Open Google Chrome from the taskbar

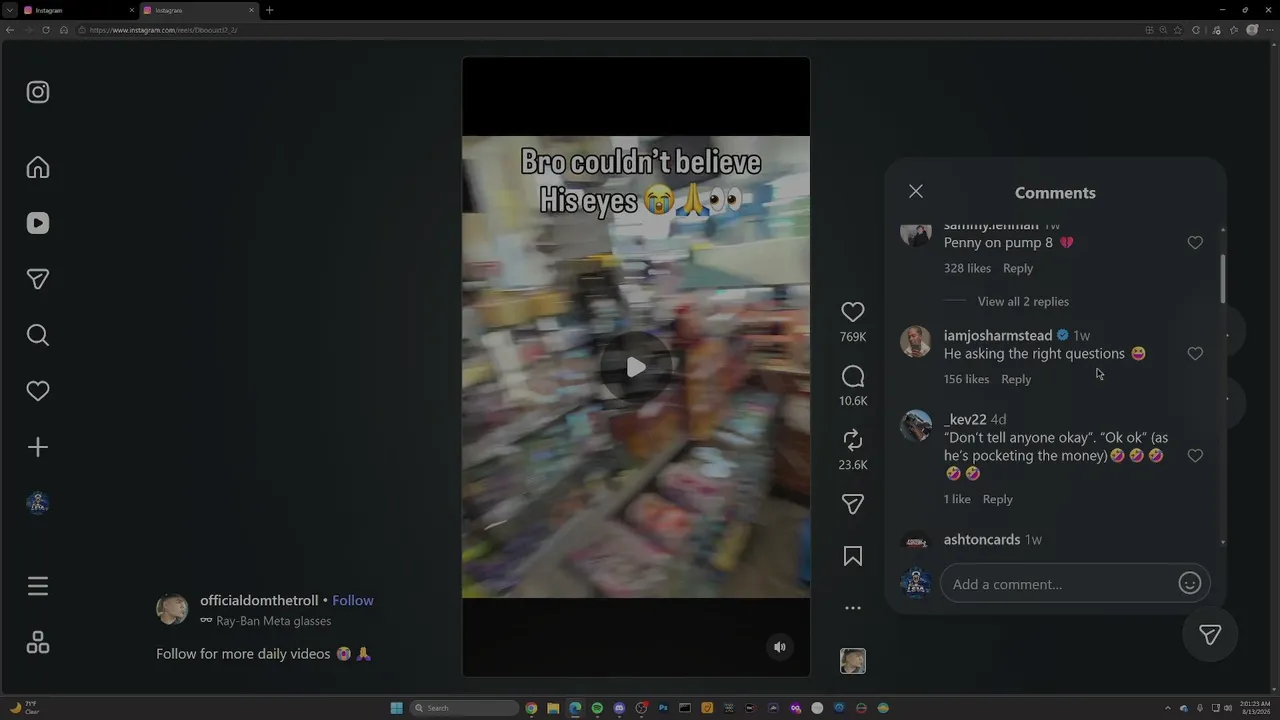coord(531,708)
